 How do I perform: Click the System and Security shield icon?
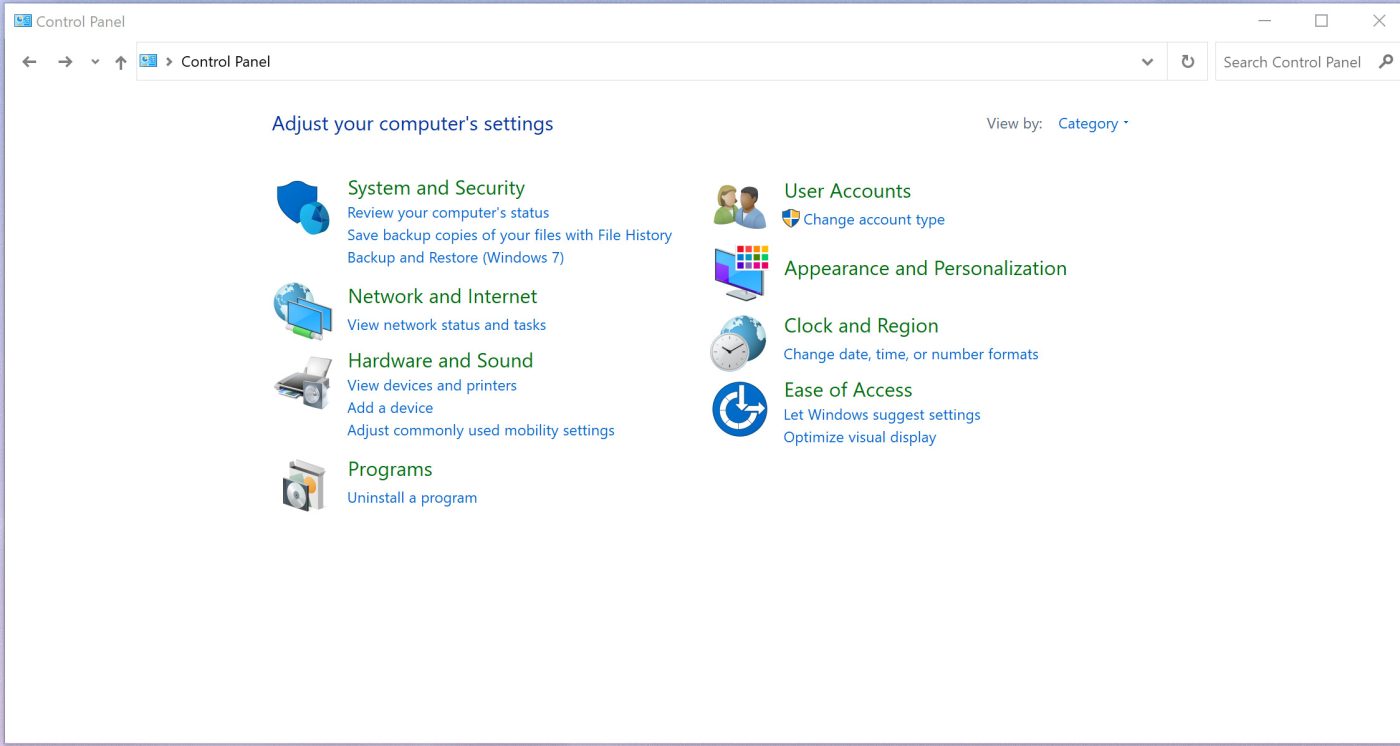302,208
